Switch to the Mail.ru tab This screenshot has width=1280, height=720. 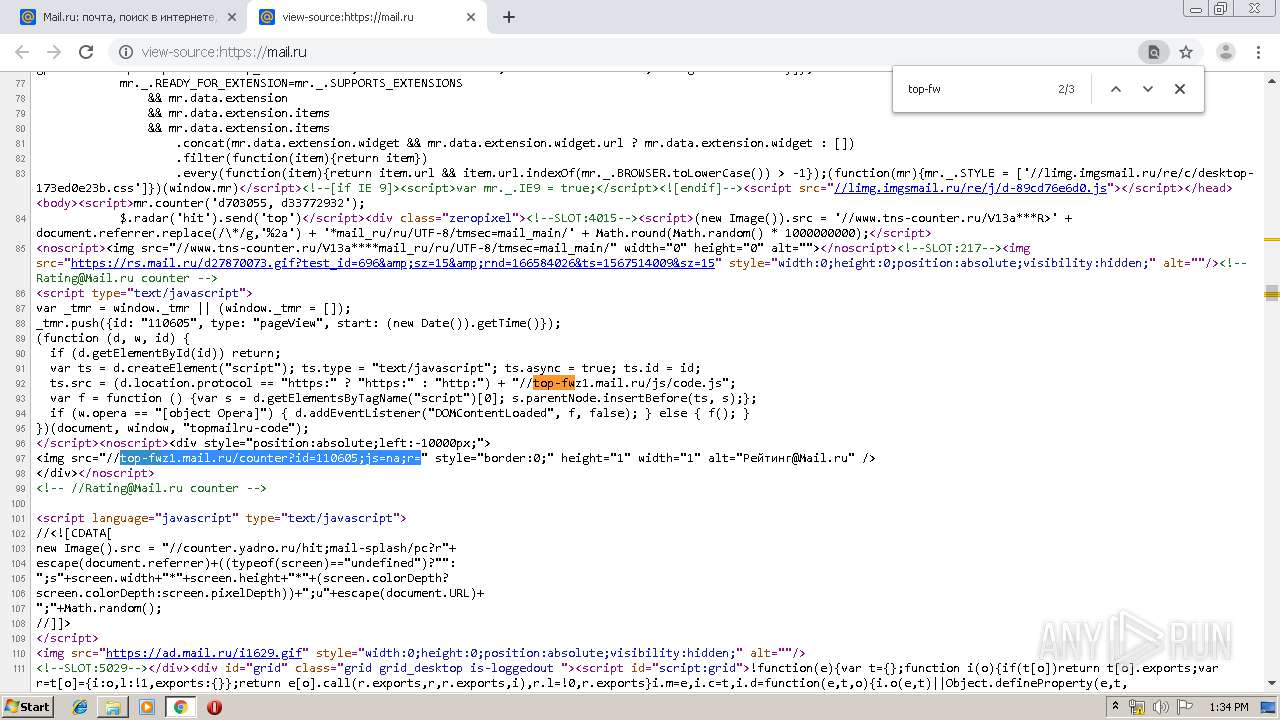126,17
